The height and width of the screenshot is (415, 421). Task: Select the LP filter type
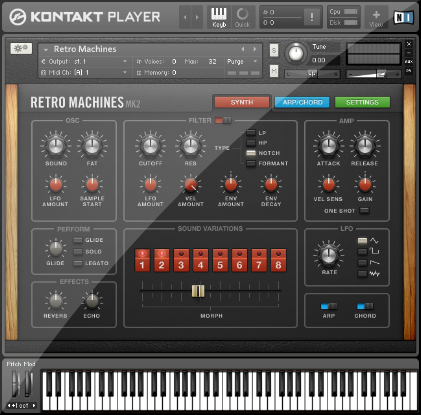pos(251,133)
